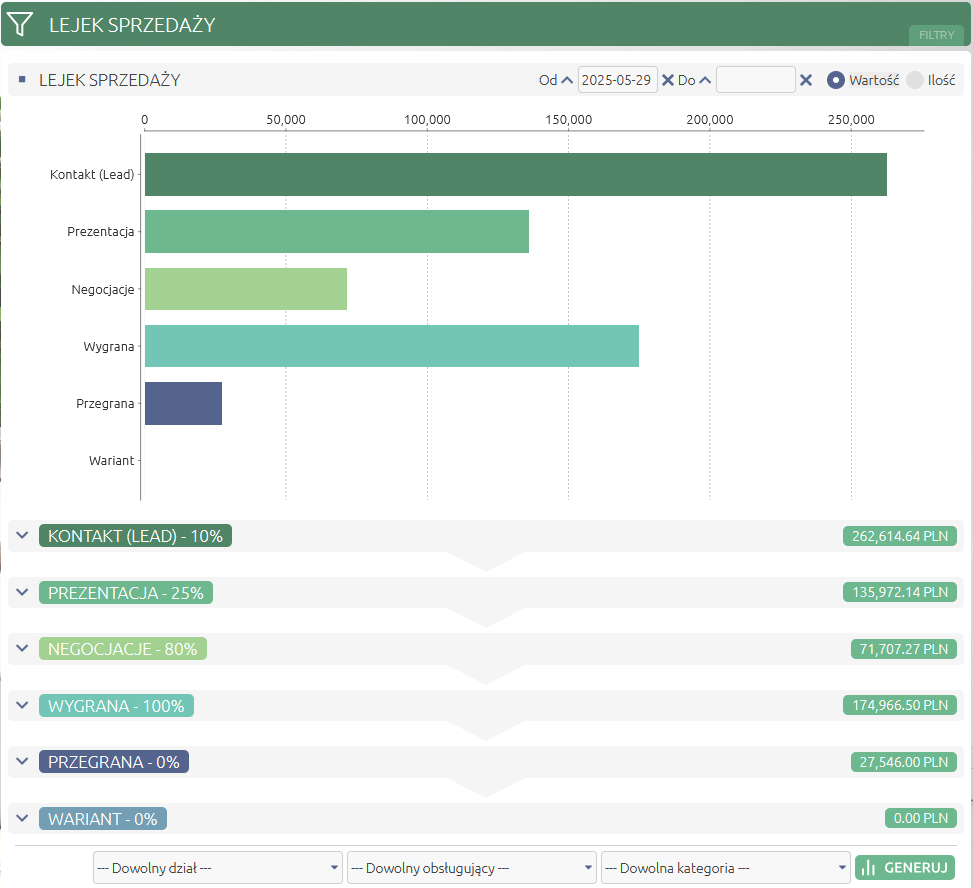Click the funnel icon in header
The width and height of the screenshot is (973, 888).
coord(20,24)
